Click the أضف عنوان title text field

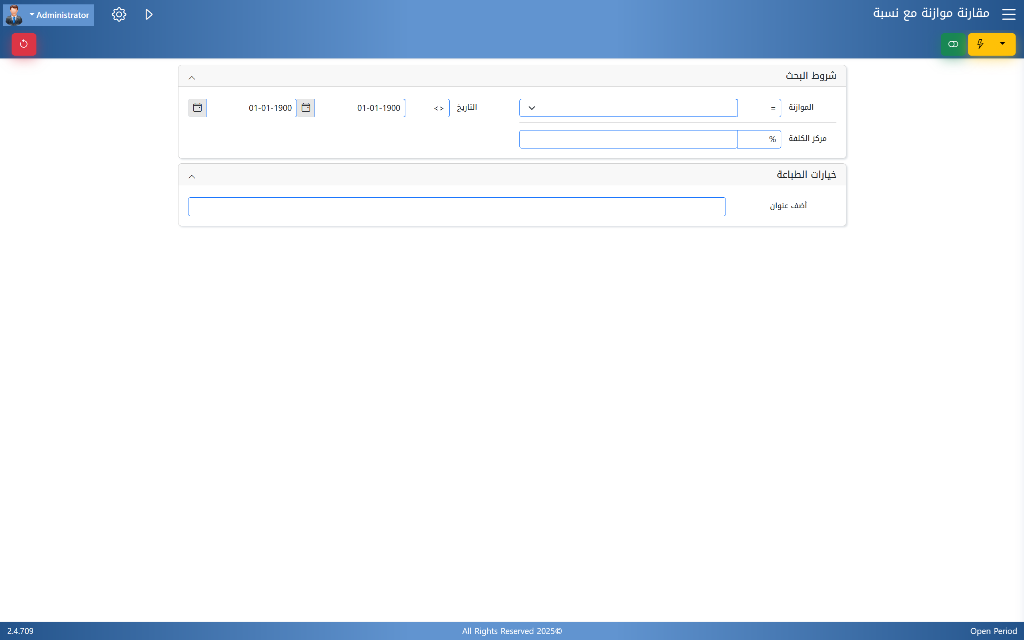pyautogui.click(x=457, y=207)
